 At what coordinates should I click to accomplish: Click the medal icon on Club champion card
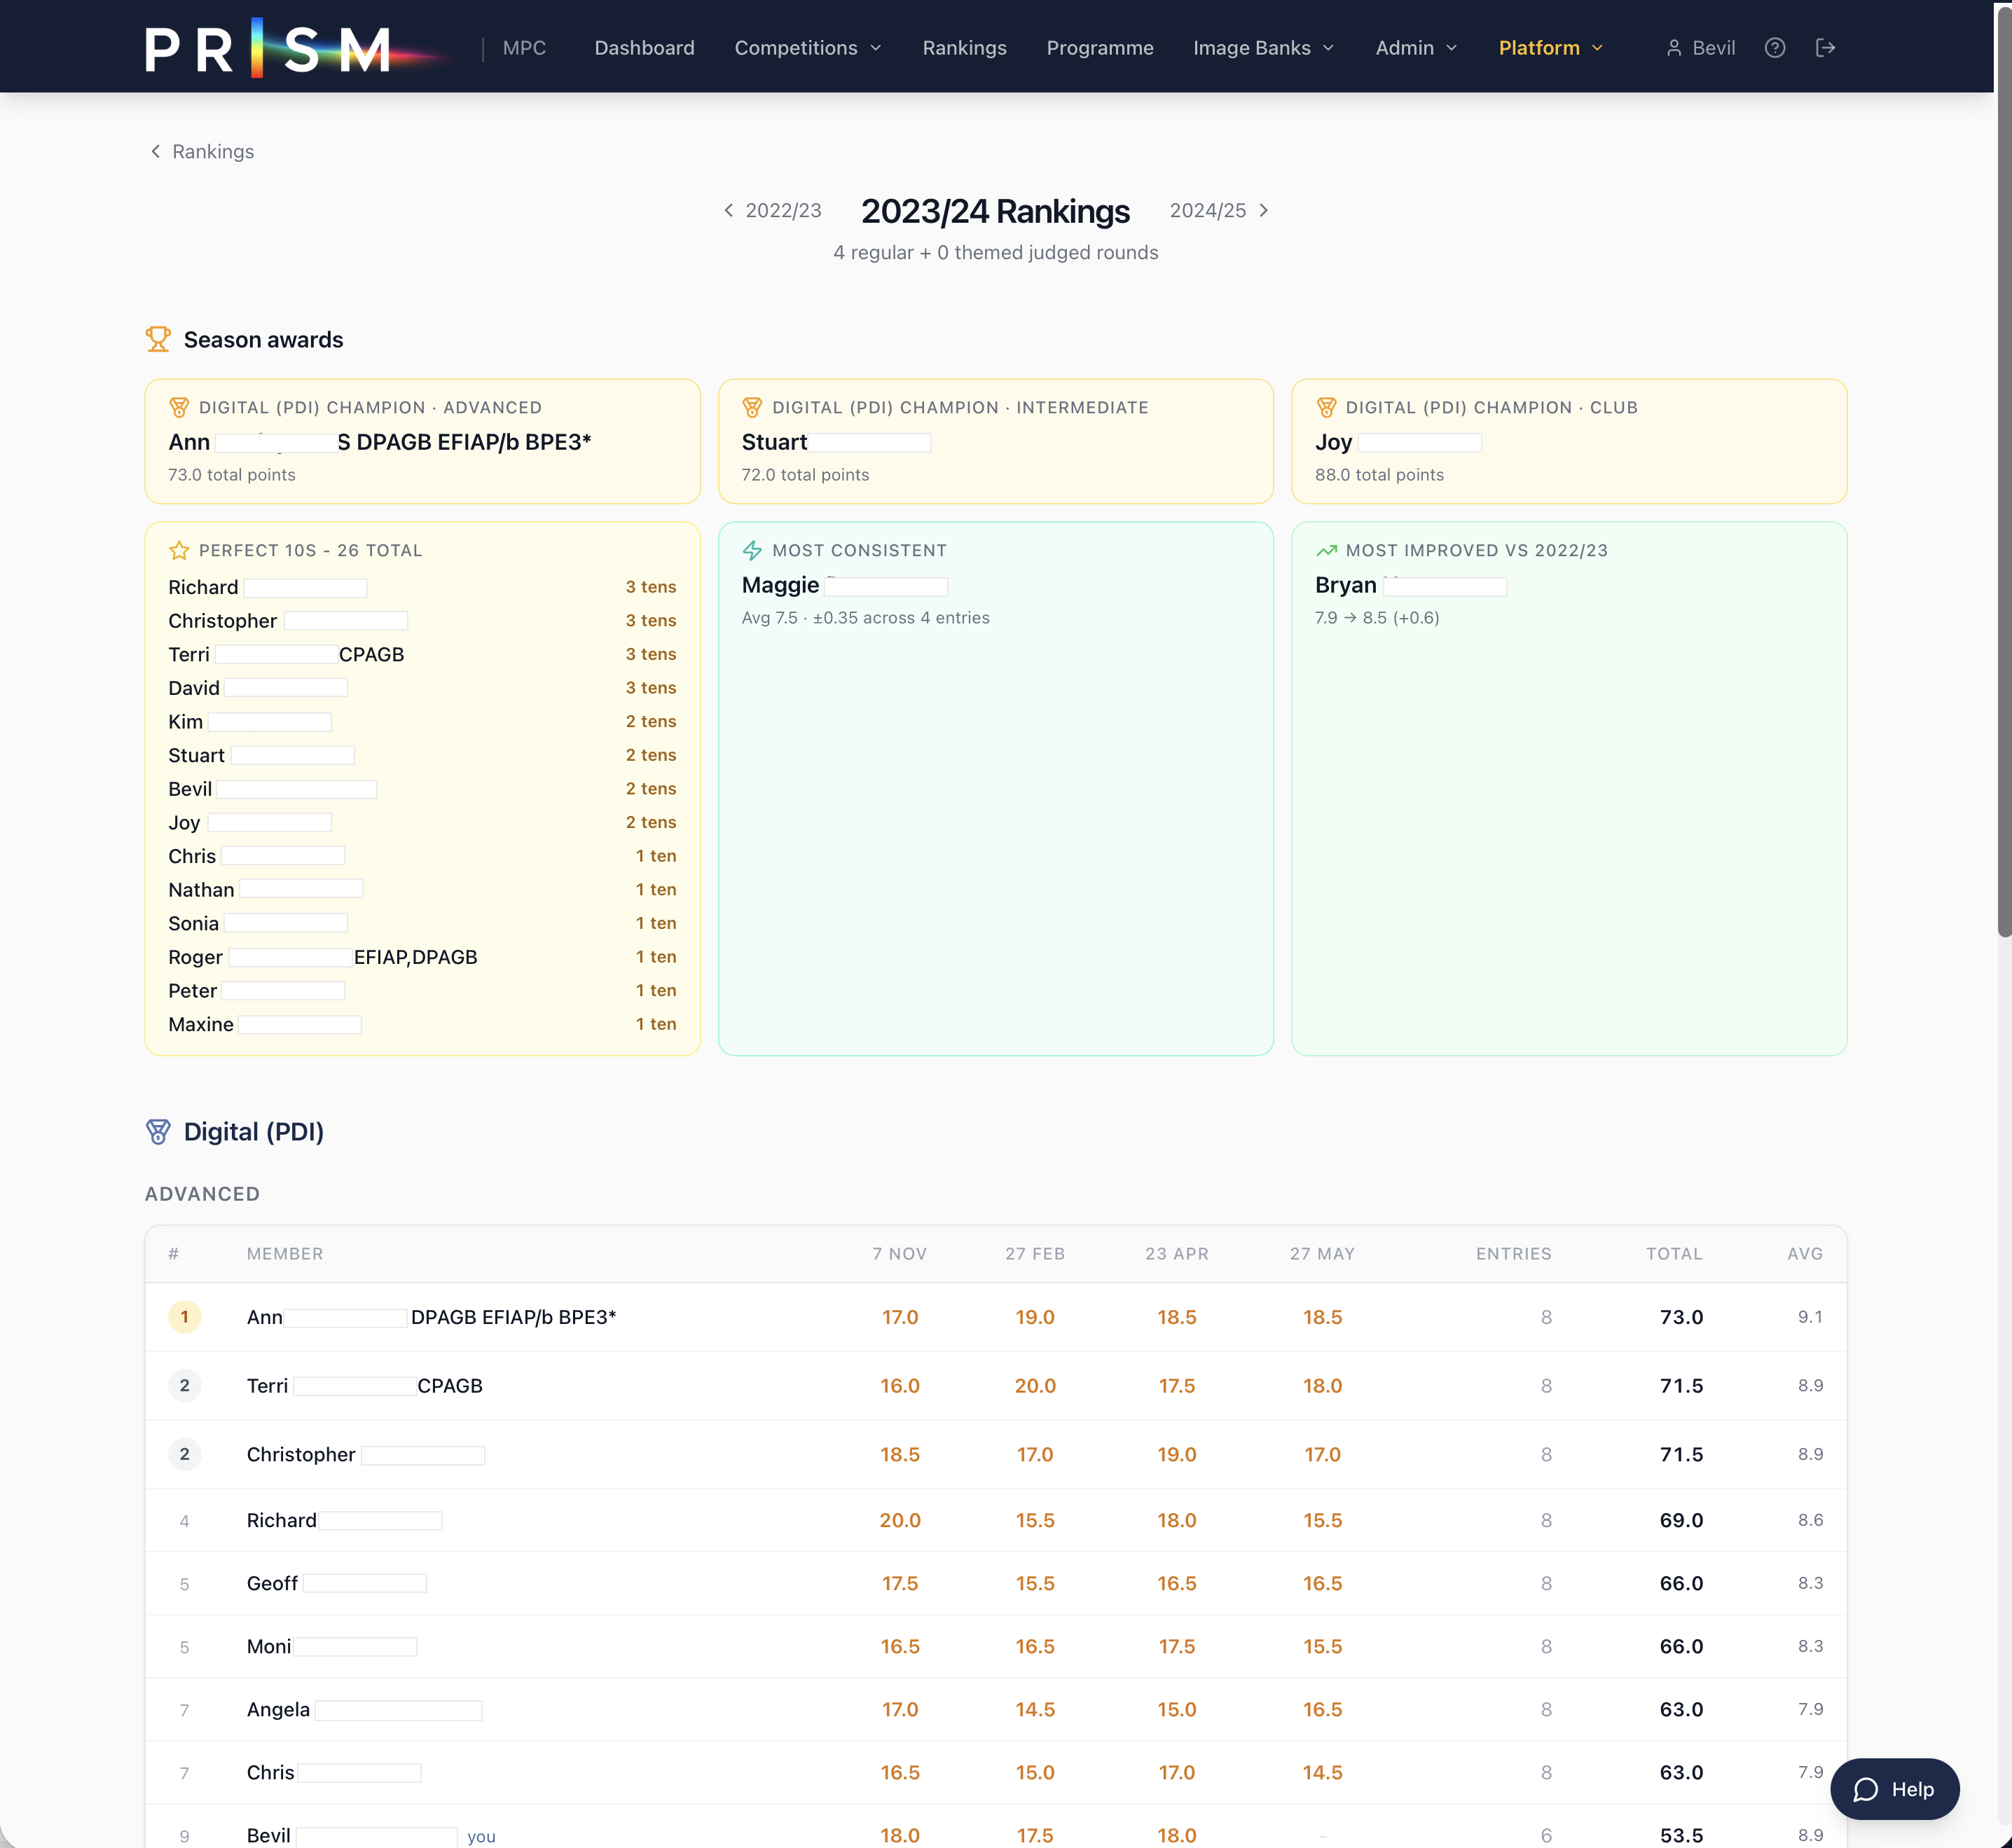coord(1326,408)
